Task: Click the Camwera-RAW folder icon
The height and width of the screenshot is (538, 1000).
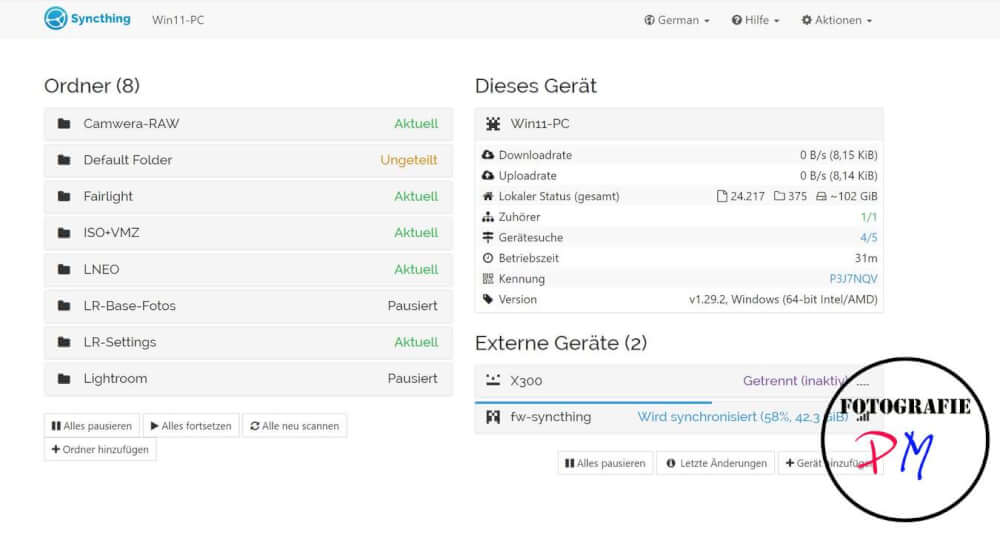Action: (x=64, y=124)
